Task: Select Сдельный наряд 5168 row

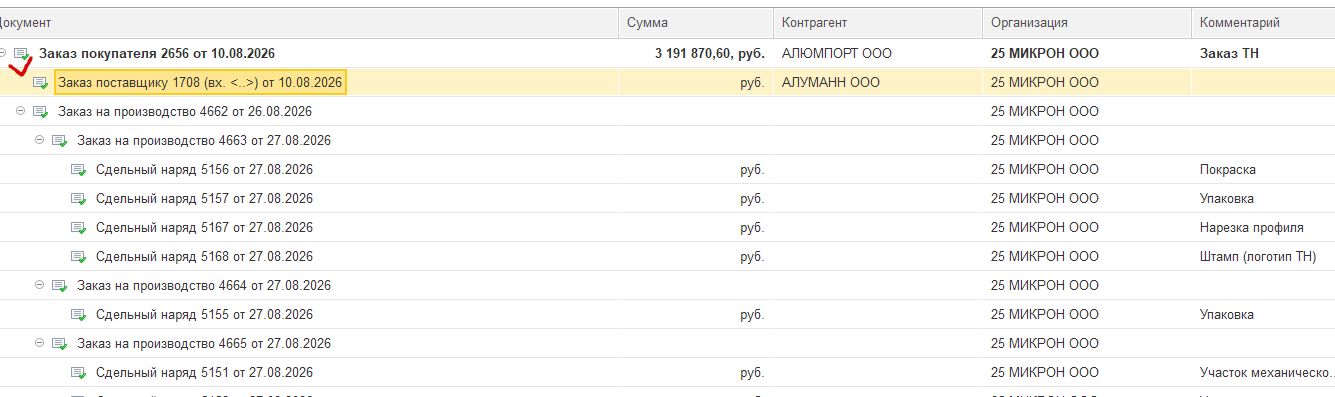Action: 667,257
